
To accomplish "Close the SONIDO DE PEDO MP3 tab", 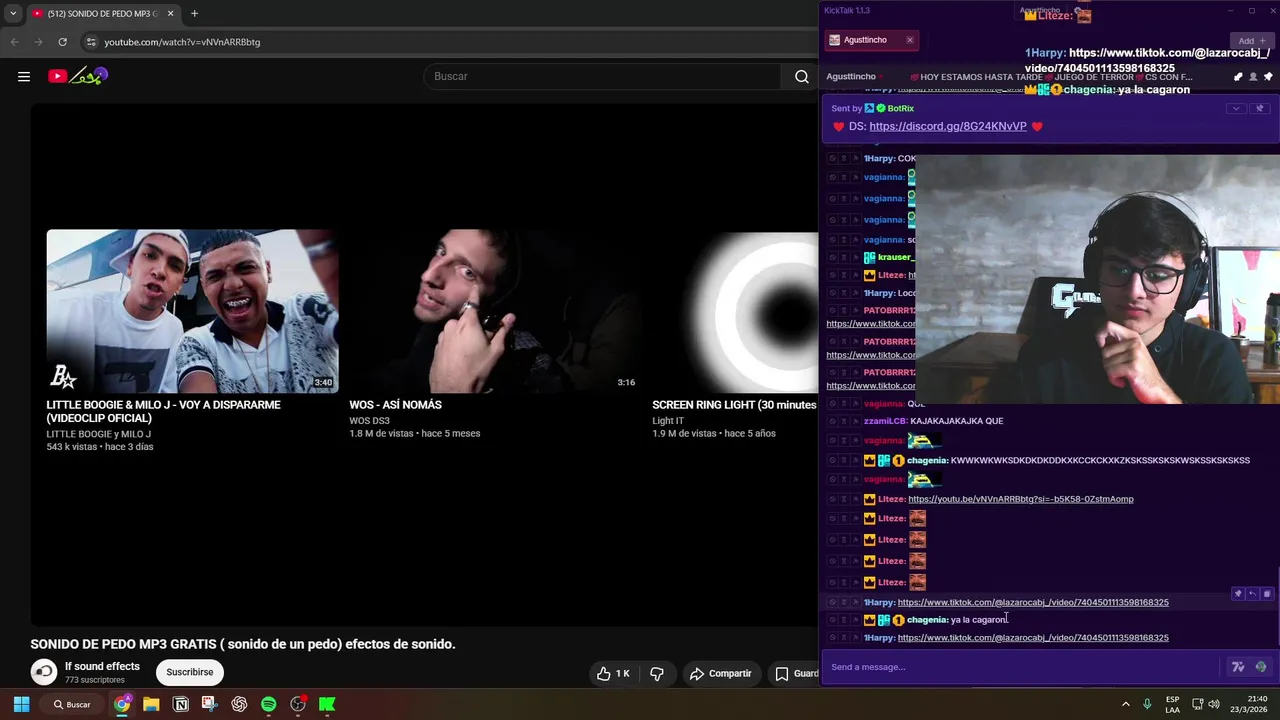I will pos(170,13).
